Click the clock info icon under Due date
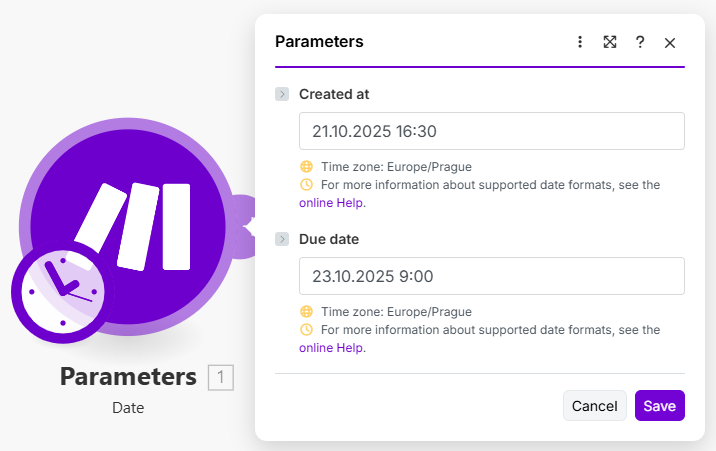This screenshot has width=716, height=451. 306,329
